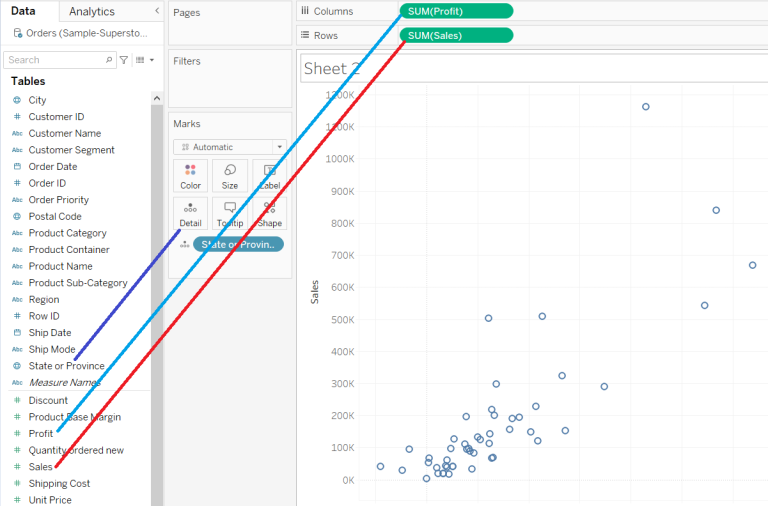Select the Profit measure

click(41, 434)
